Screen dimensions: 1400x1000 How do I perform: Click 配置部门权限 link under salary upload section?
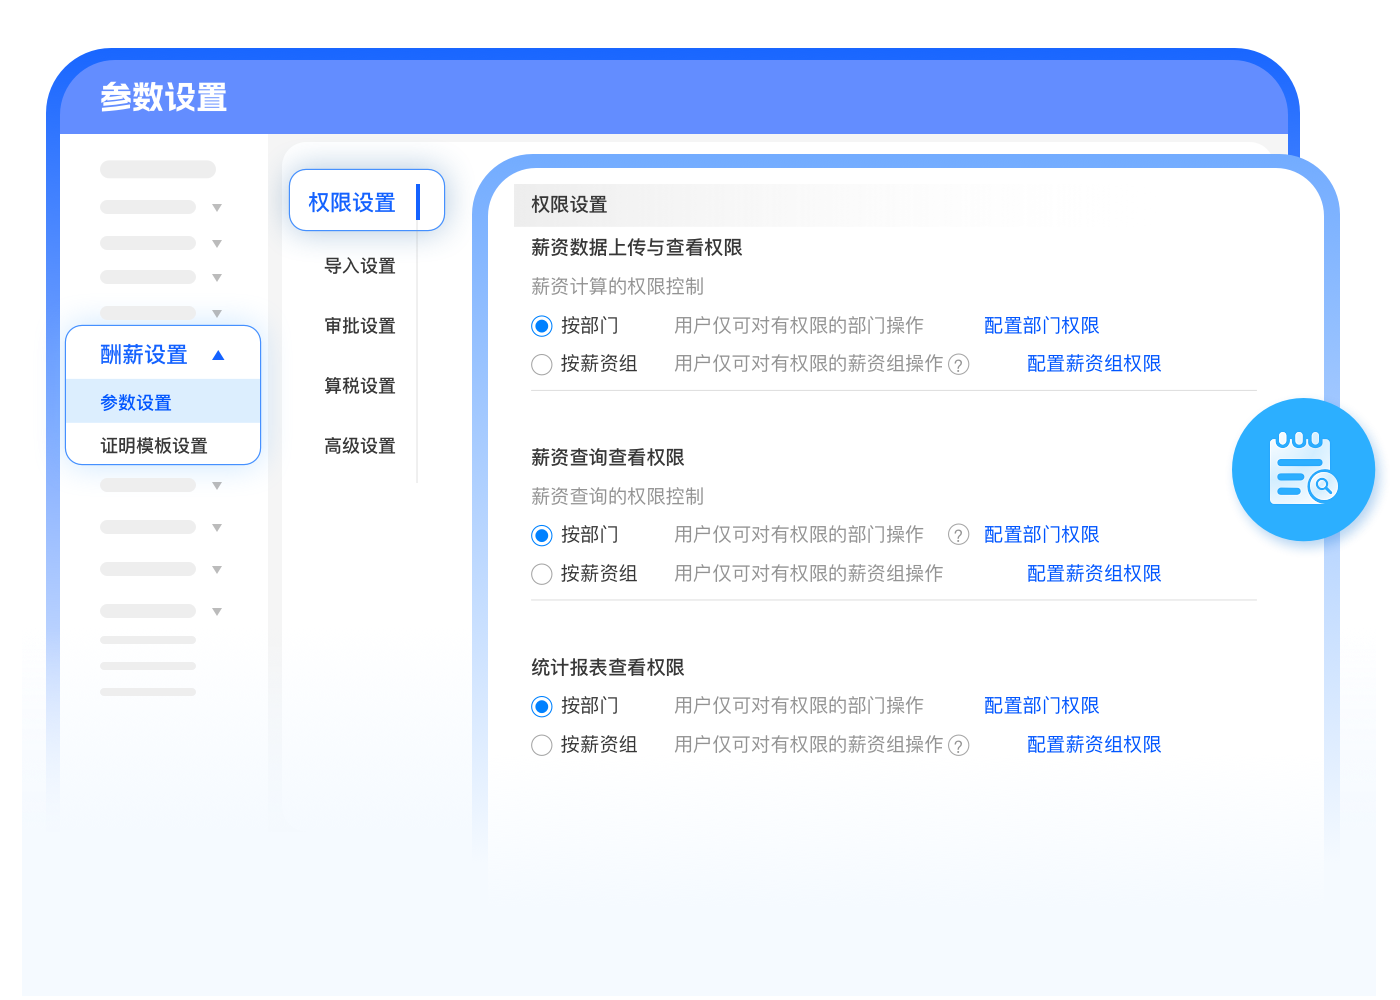[x=1041, y=326]
